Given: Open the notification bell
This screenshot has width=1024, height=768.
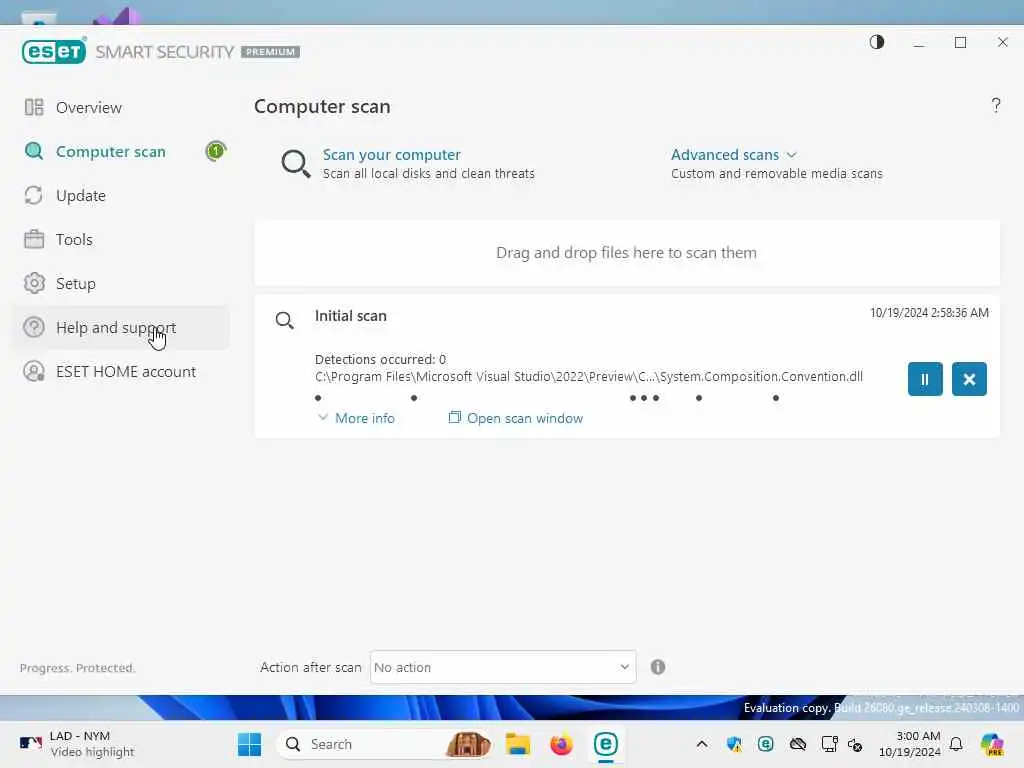Looking at the screenshot, I should 956,744.
